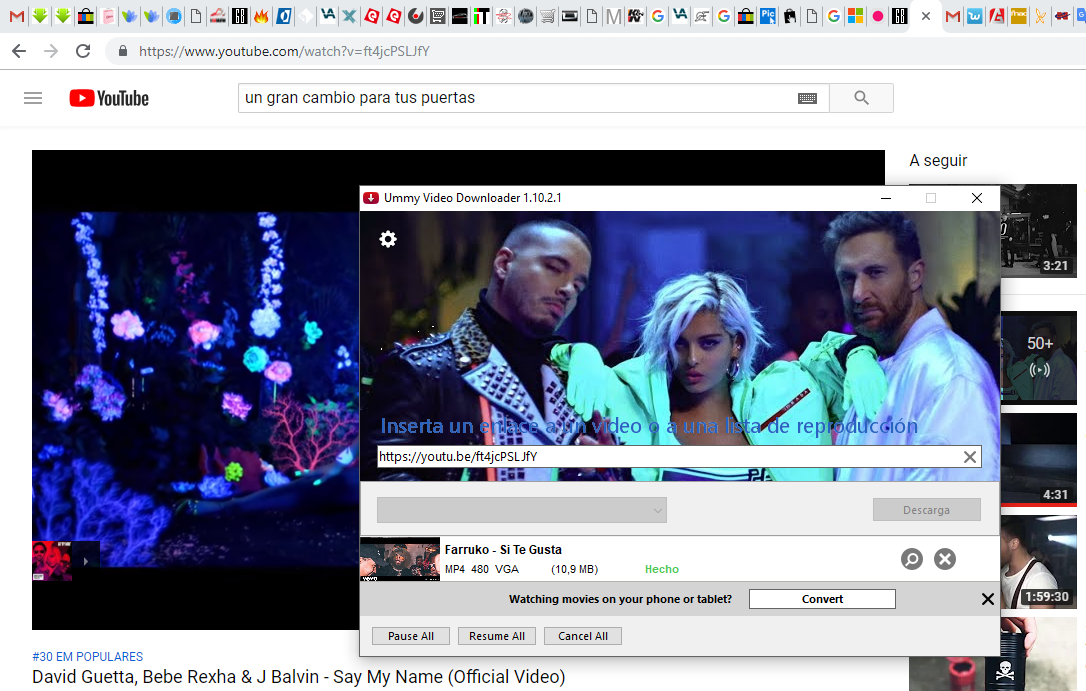Open the suggested video lasting 4:31
Image resolution: width=1086 pixels, height=691 pixels.
coord(1038,460)
